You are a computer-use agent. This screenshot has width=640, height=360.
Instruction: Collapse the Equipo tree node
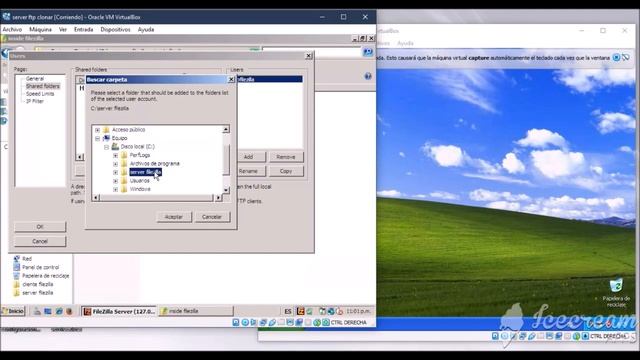98,138
